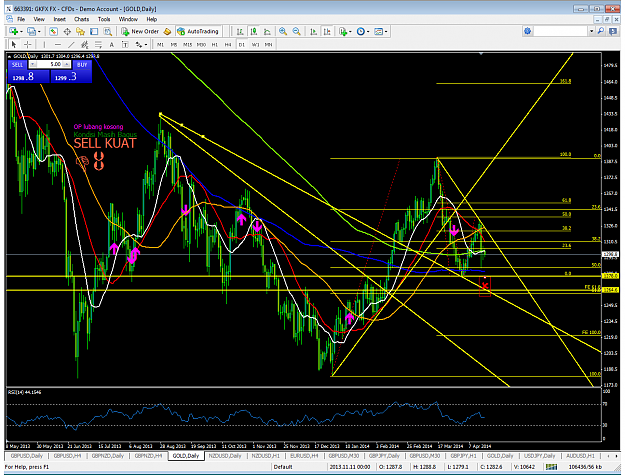Open the Insert menu
625x475 pixels.
59,19
